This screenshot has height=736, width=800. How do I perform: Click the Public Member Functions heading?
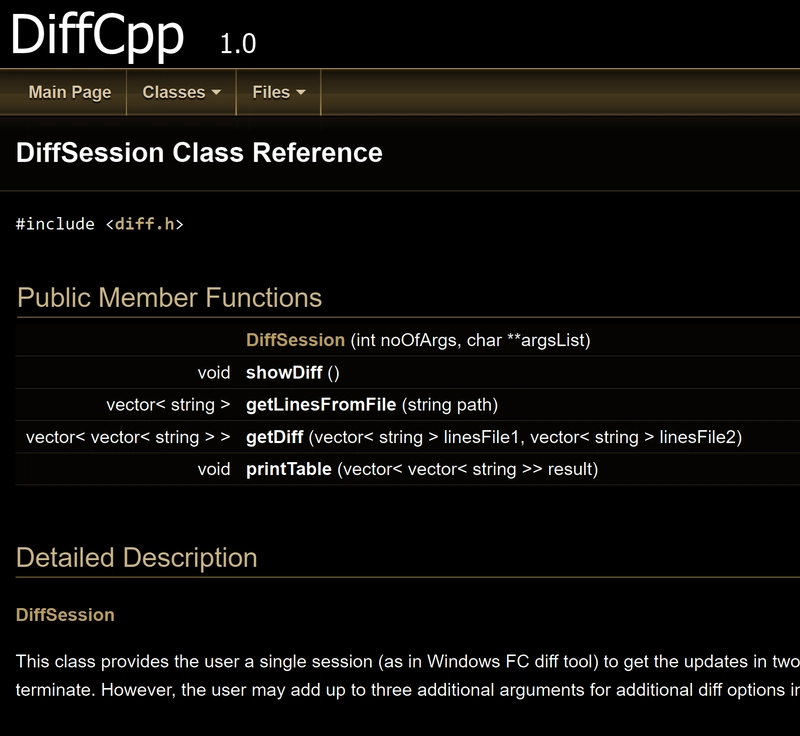click(x=170, y=298)
